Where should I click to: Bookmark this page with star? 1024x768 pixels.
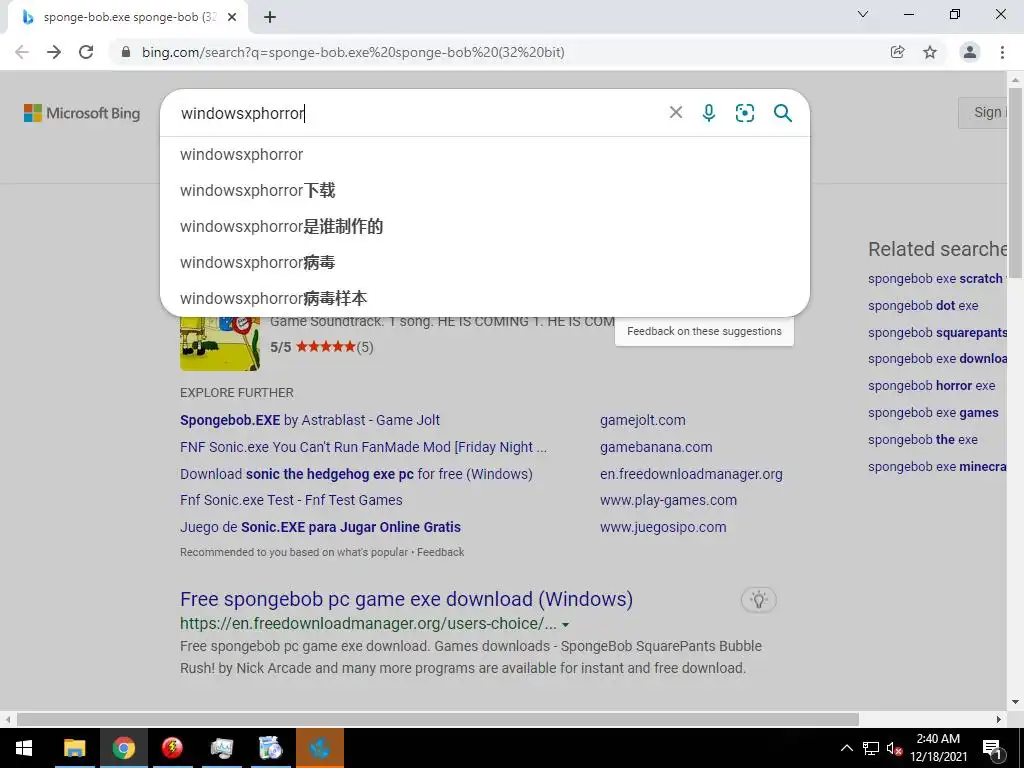(x=930, y=52)
